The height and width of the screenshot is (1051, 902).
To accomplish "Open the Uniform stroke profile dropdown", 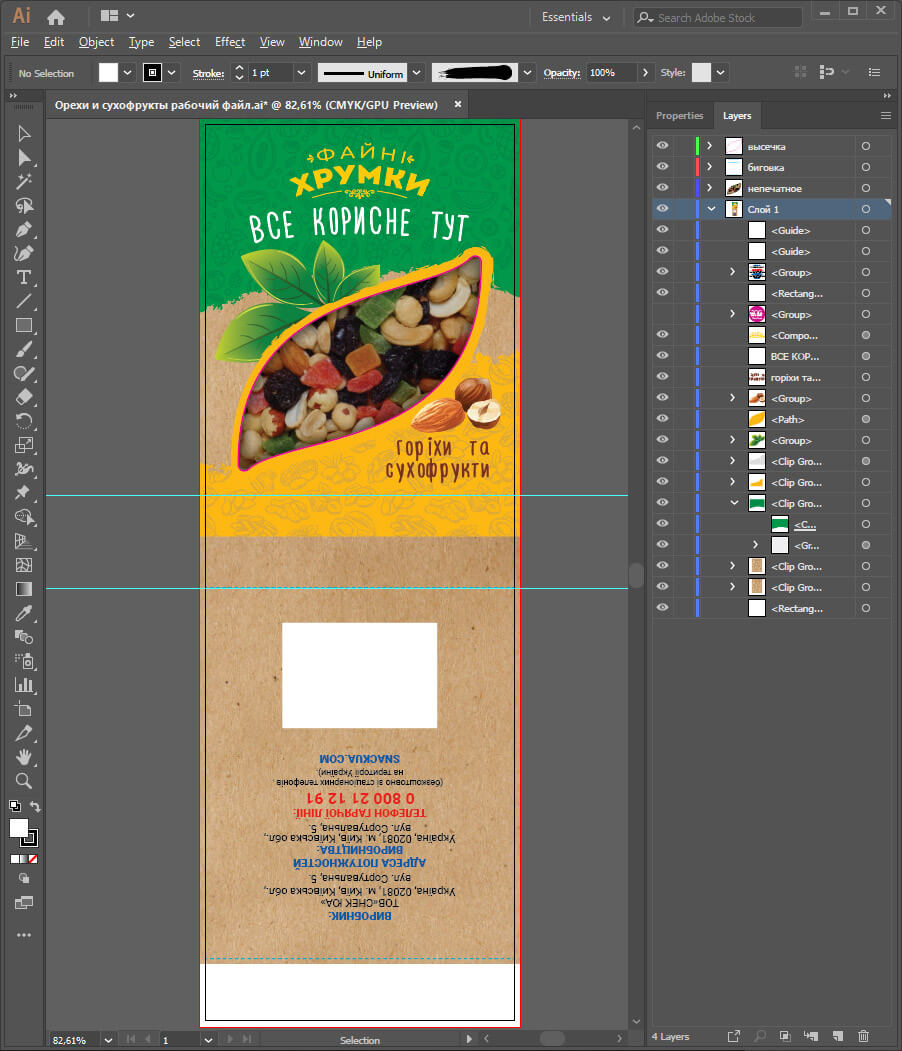I will pos(417,72).
